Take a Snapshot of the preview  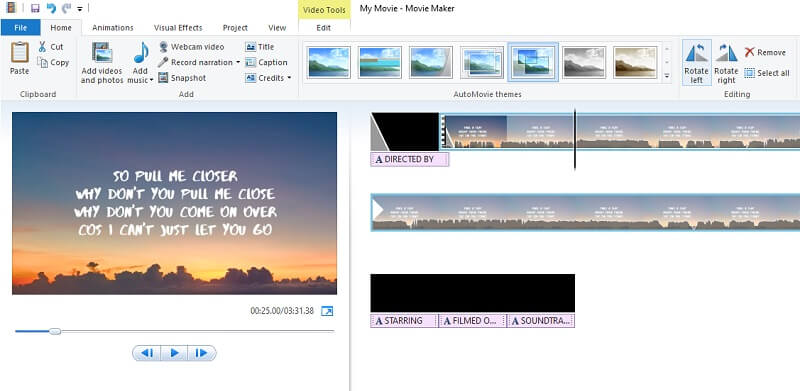tap(182, 78)
